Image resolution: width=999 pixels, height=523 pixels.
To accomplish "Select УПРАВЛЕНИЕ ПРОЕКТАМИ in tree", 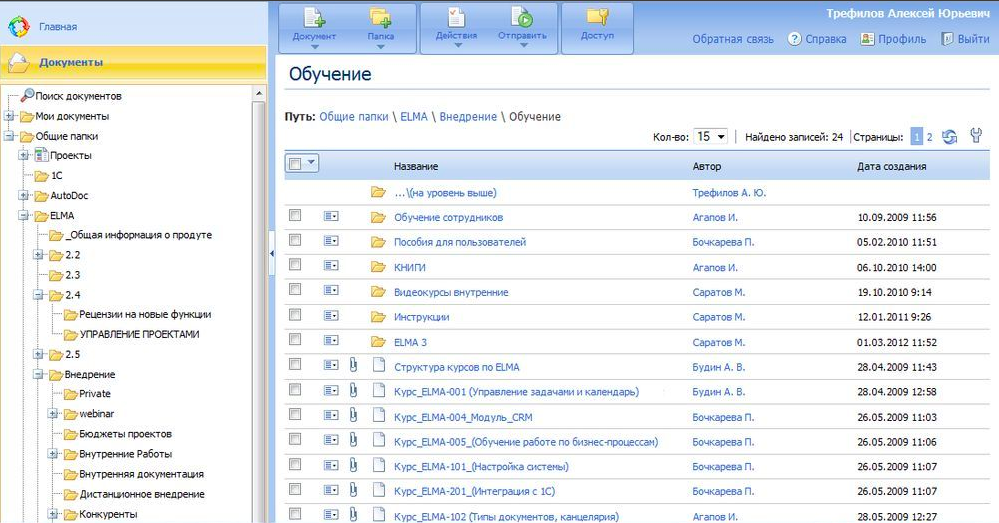I will 139,334.
